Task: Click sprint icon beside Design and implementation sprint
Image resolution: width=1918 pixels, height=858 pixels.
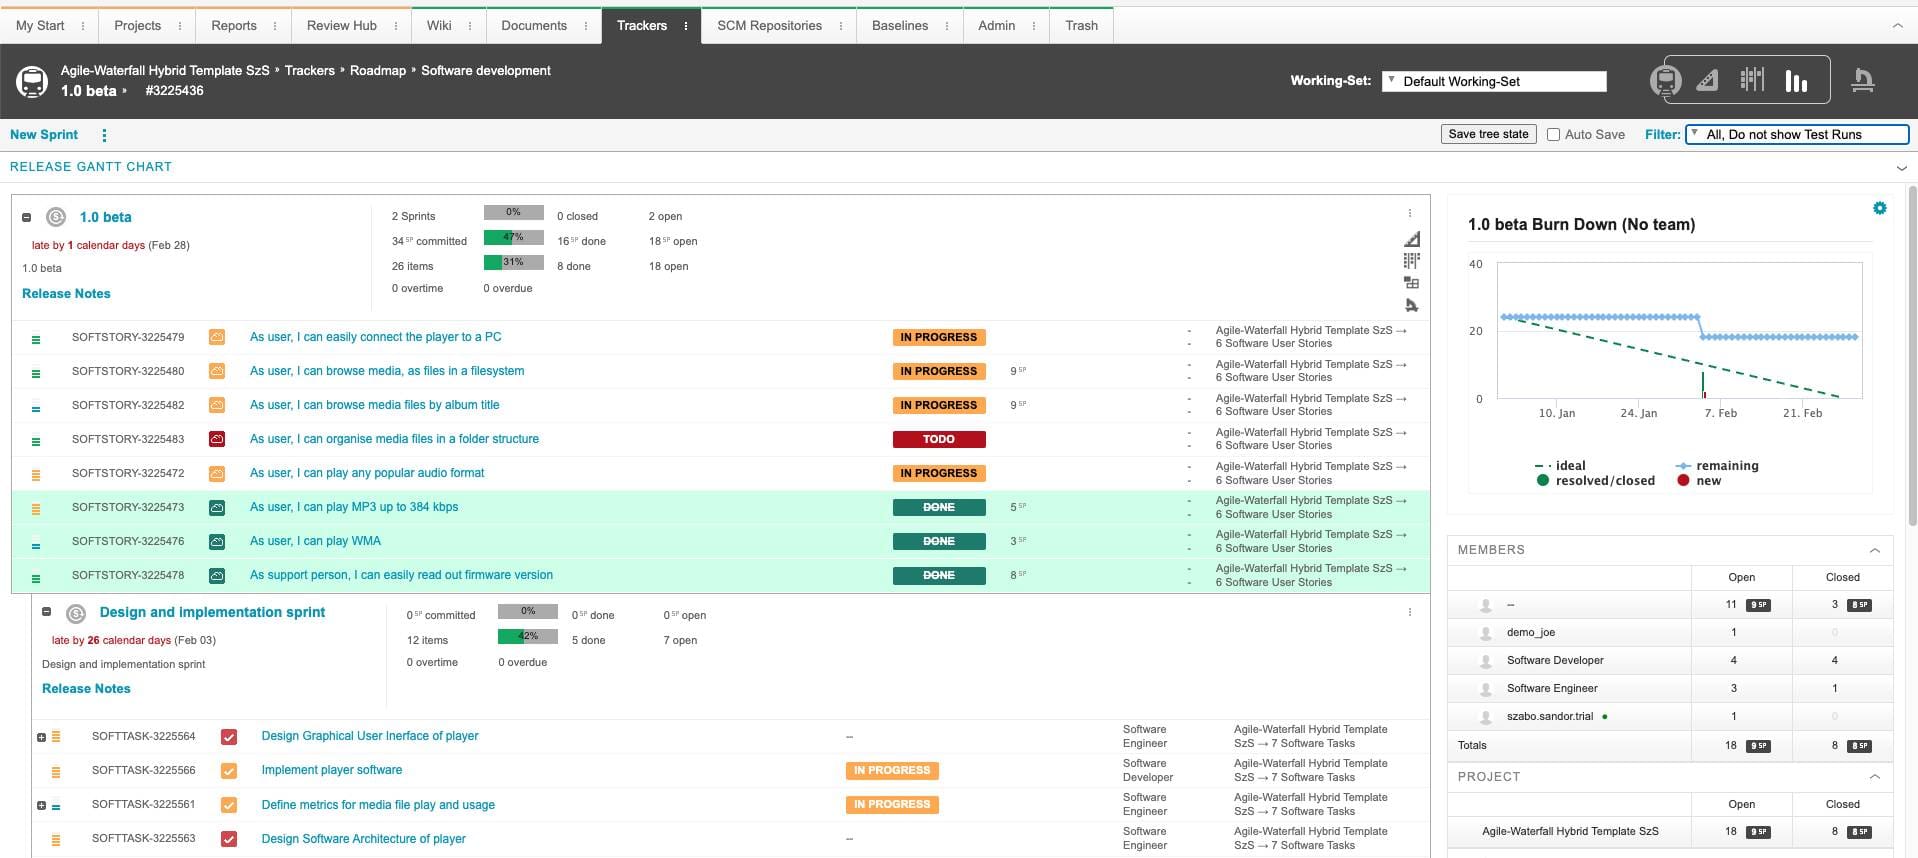Action: [76, 613]
